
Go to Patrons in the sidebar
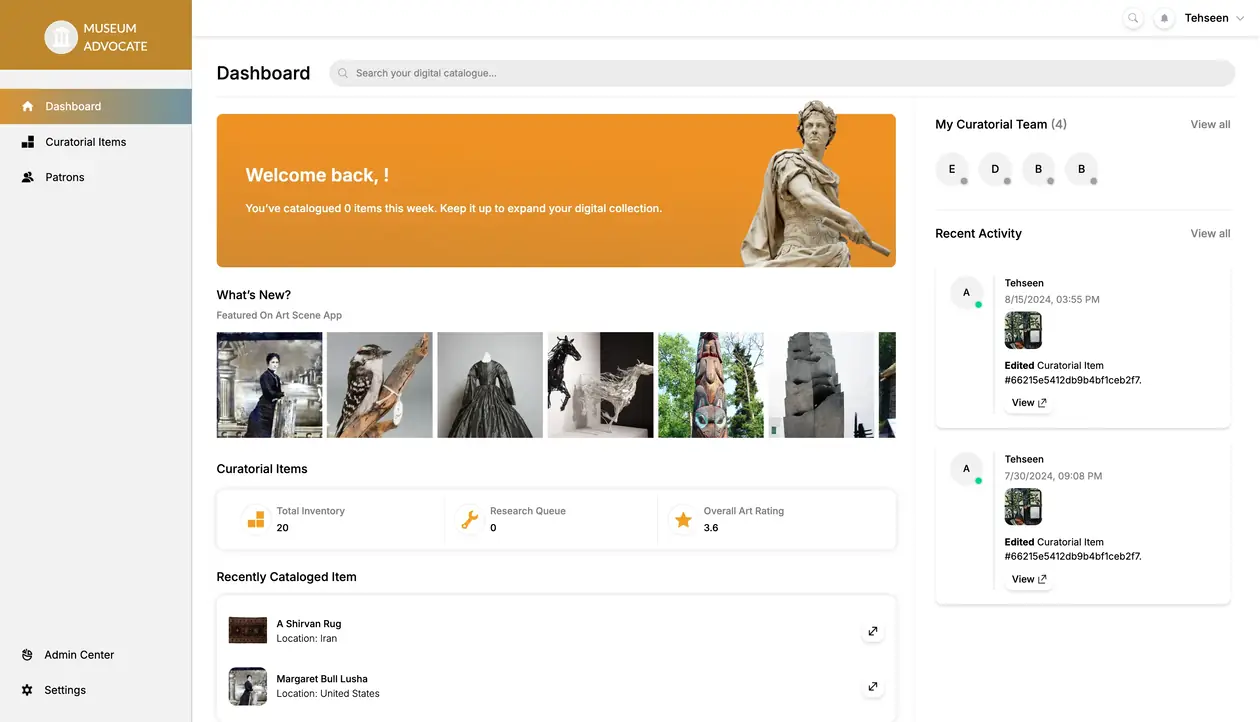tap(96, 177)
